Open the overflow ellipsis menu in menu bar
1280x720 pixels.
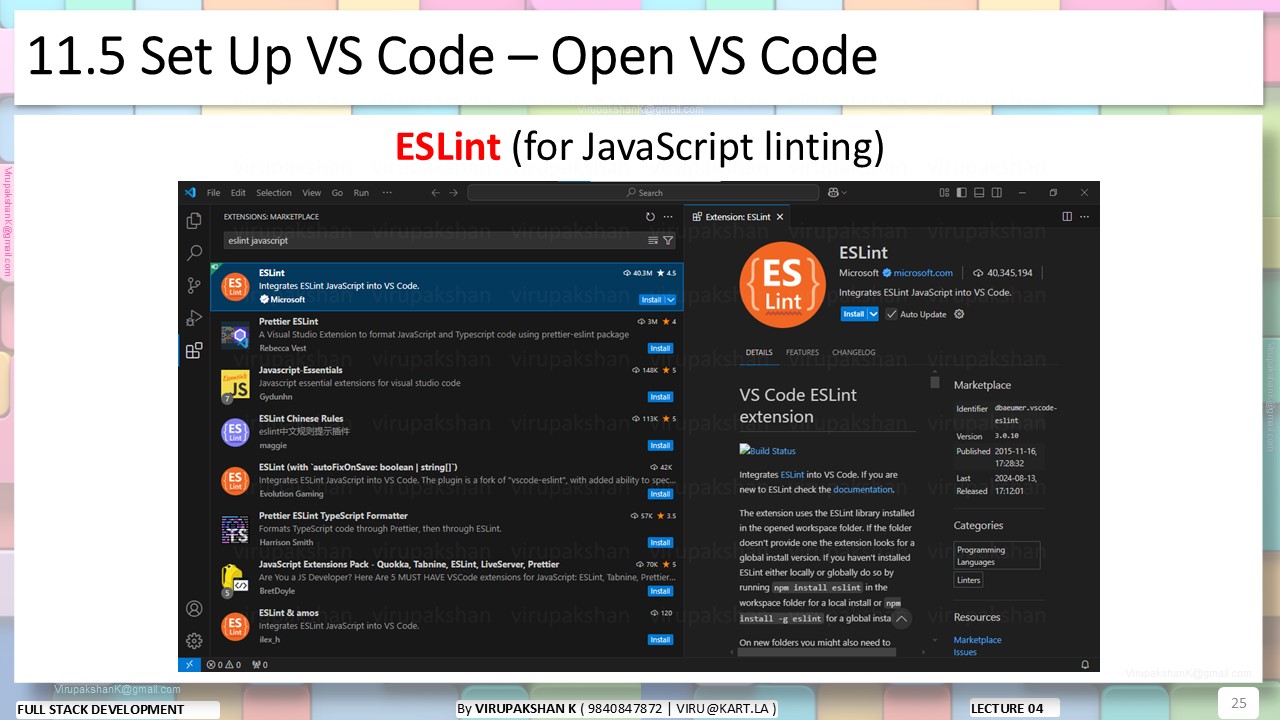387,192
